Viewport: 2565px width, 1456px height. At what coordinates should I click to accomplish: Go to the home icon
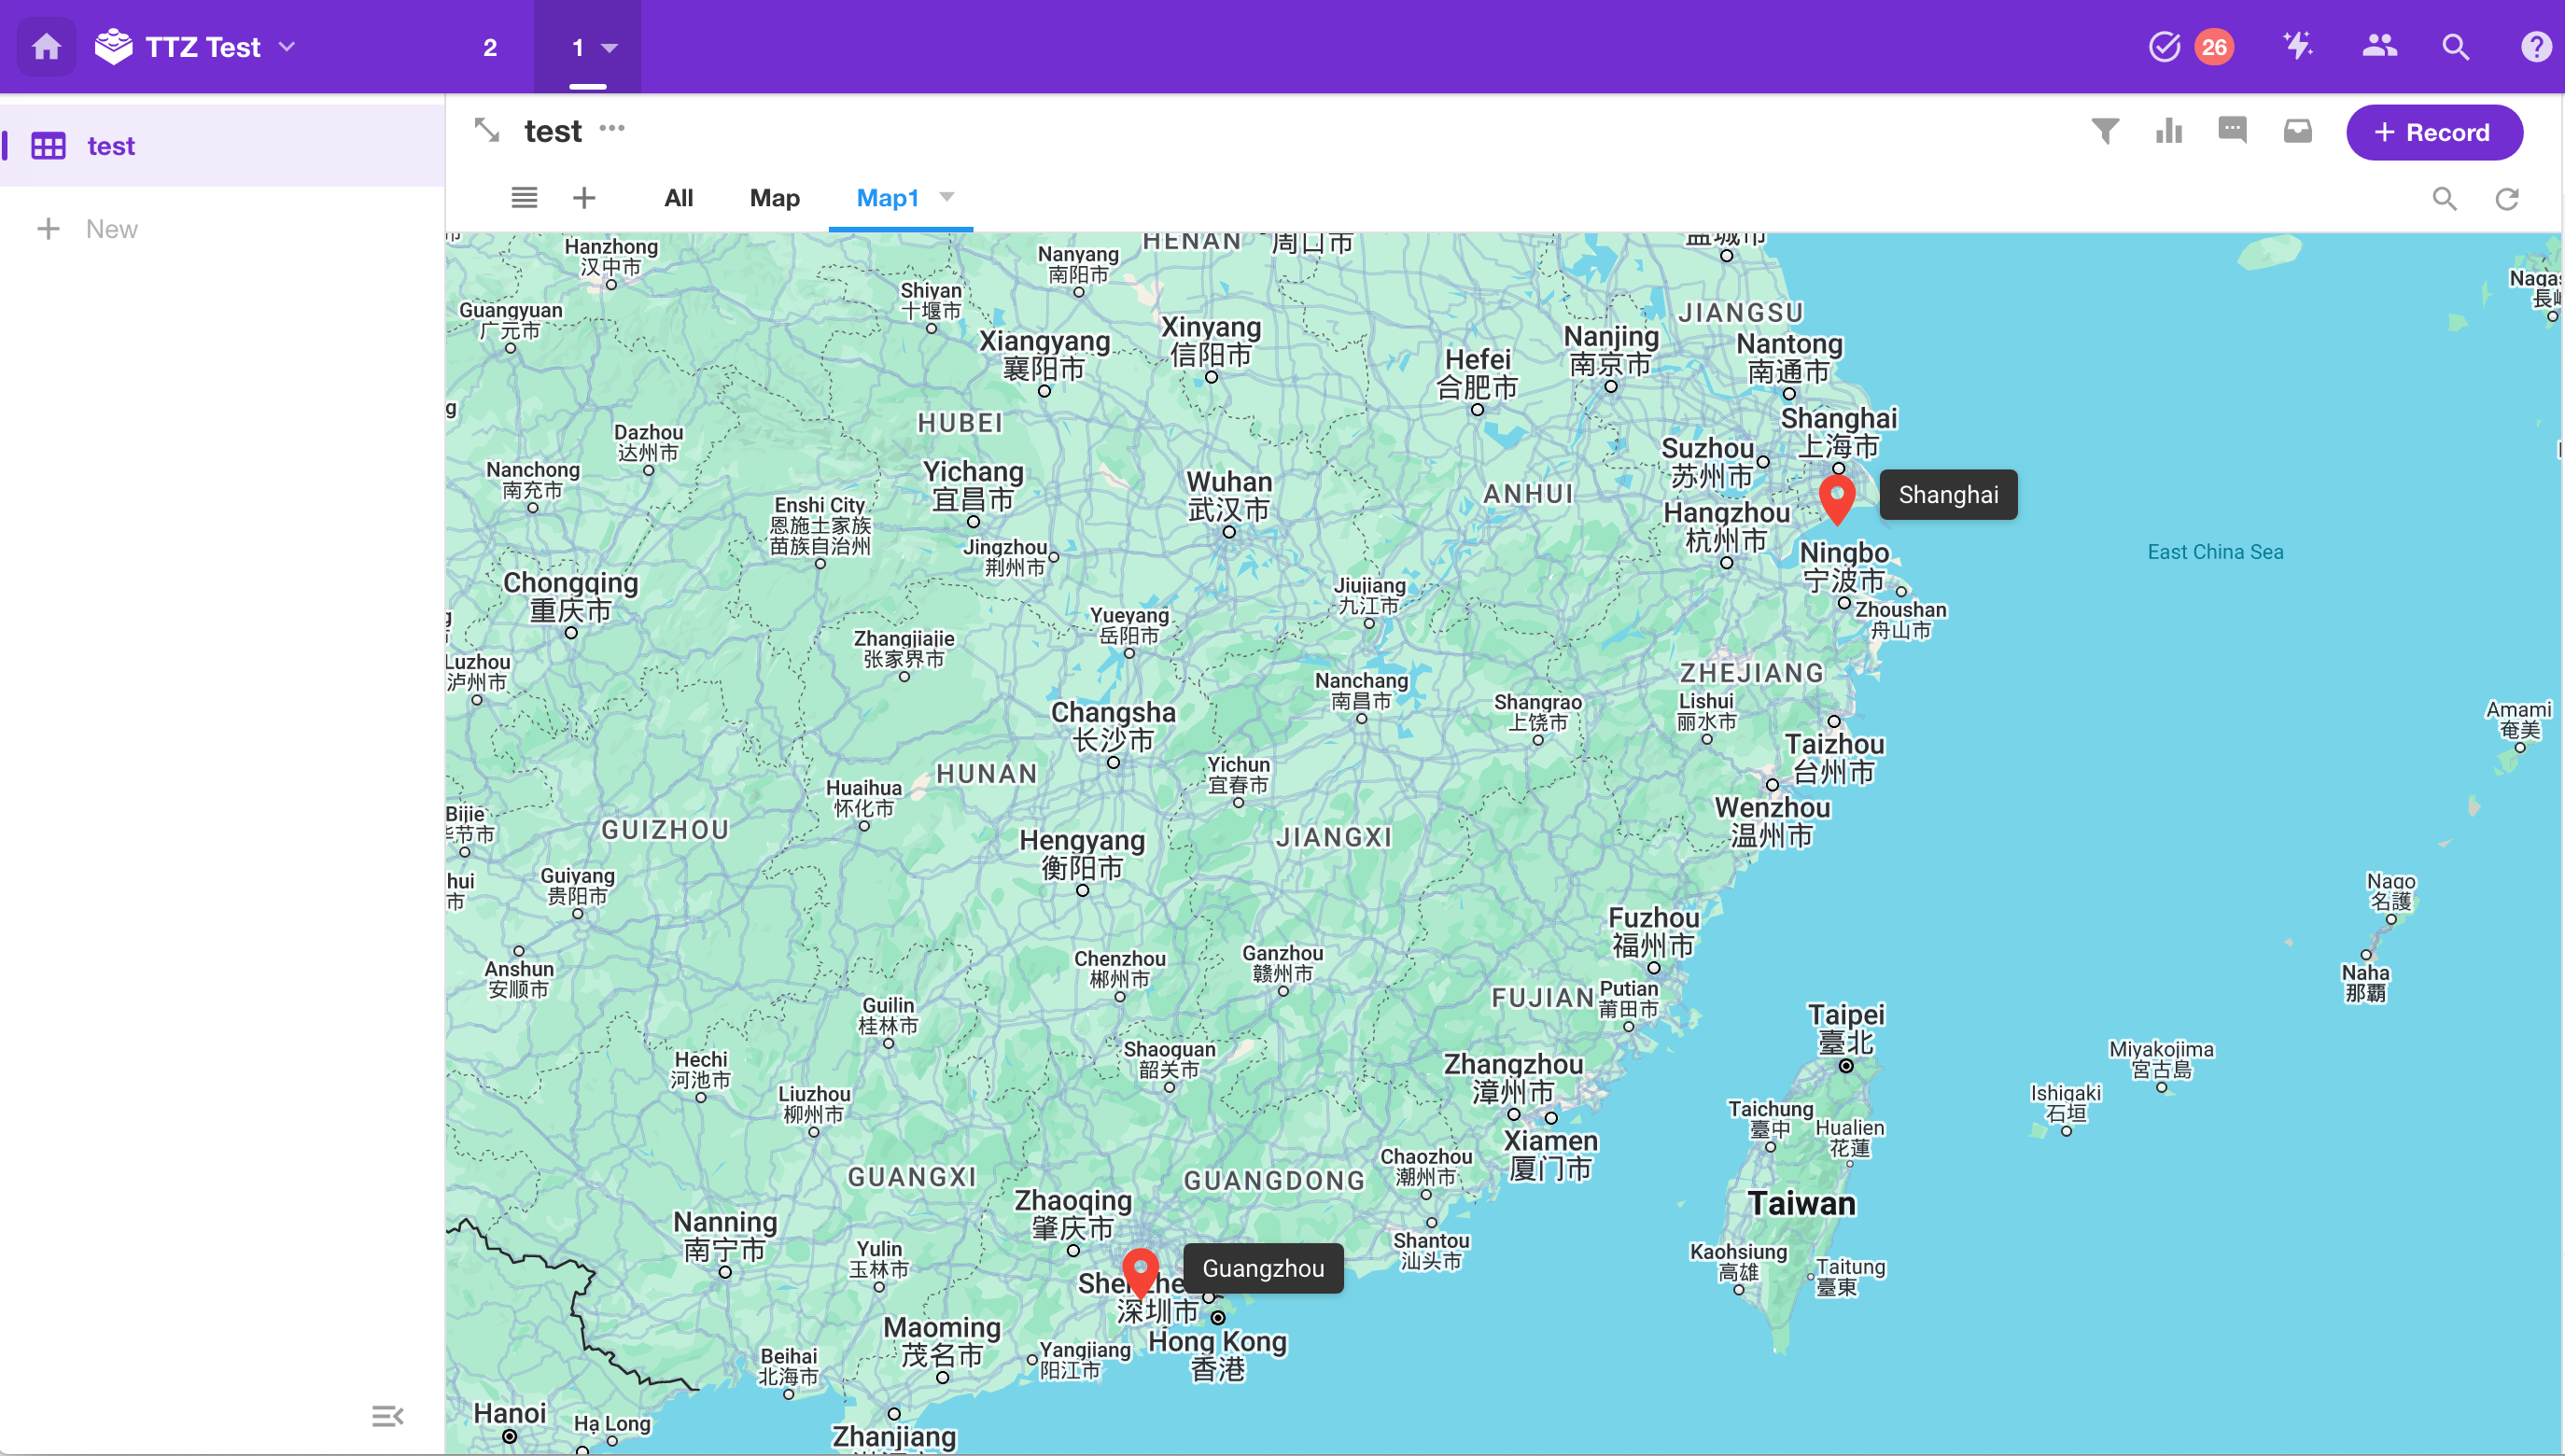47,47
